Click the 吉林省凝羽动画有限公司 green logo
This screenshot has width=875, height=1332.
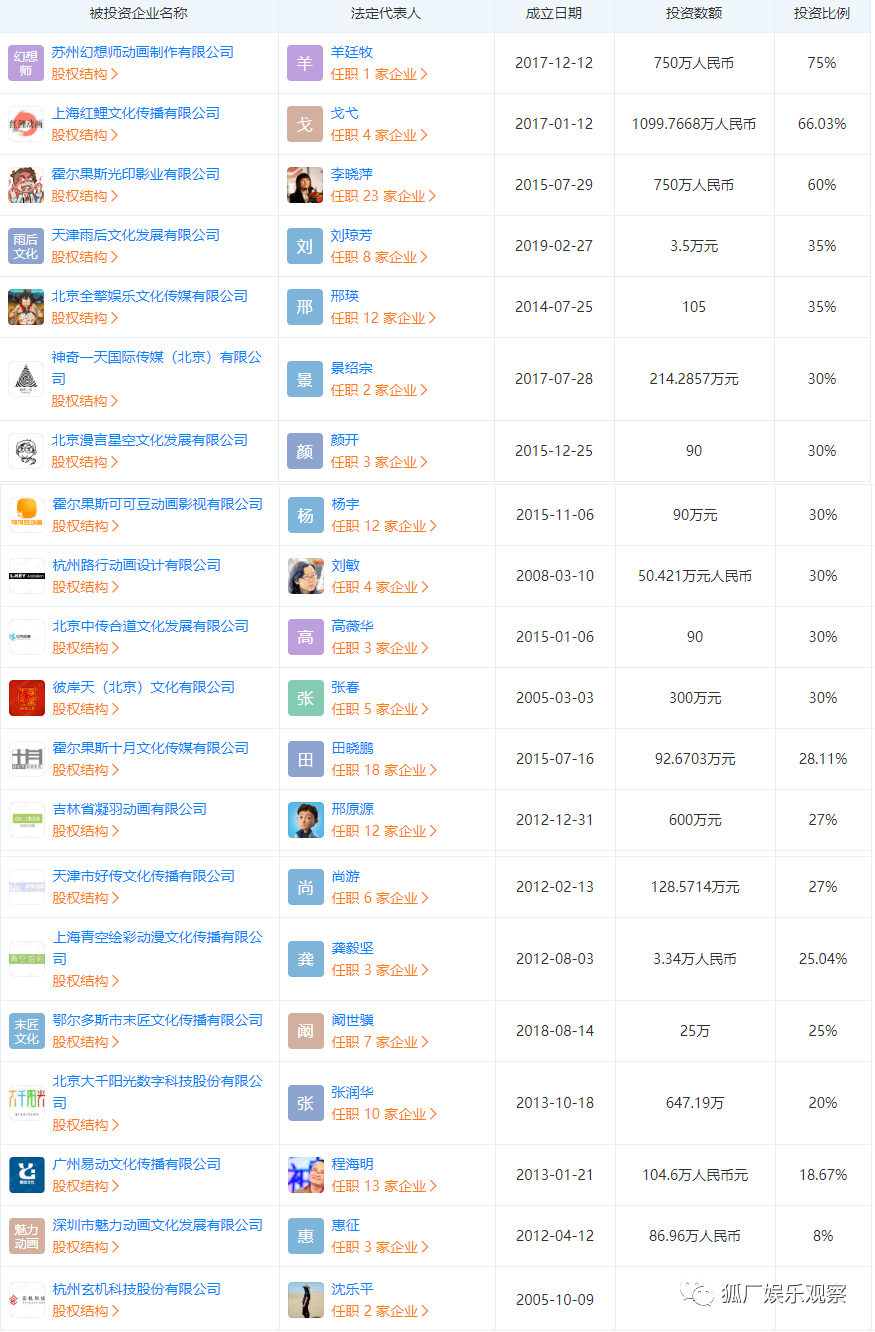tap(27, 820)
